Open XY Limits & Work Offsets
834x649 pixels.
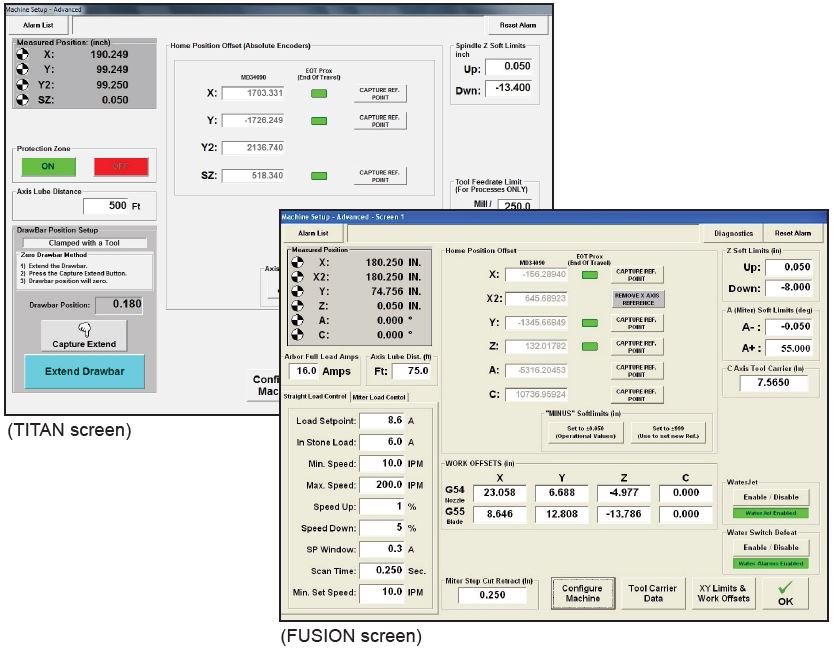723,593
